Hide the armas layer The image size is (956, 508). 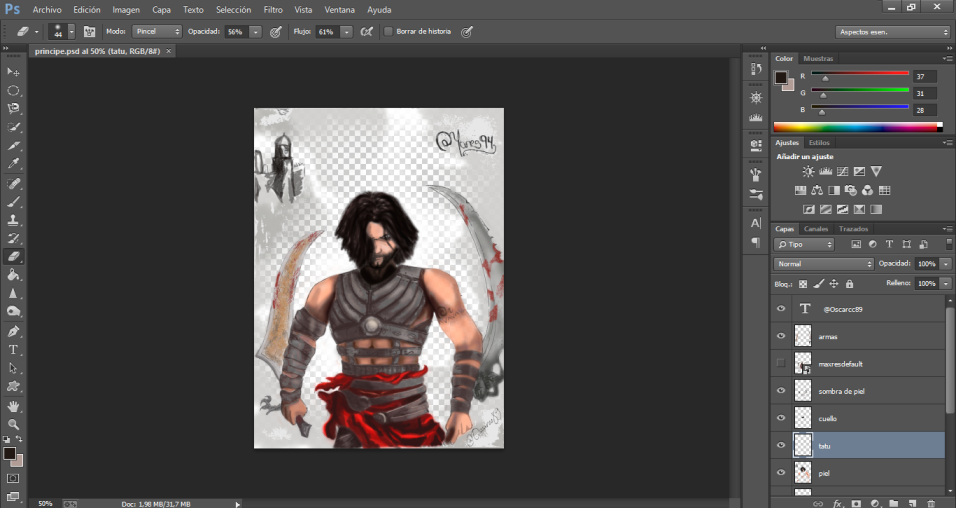coord(781,337)
